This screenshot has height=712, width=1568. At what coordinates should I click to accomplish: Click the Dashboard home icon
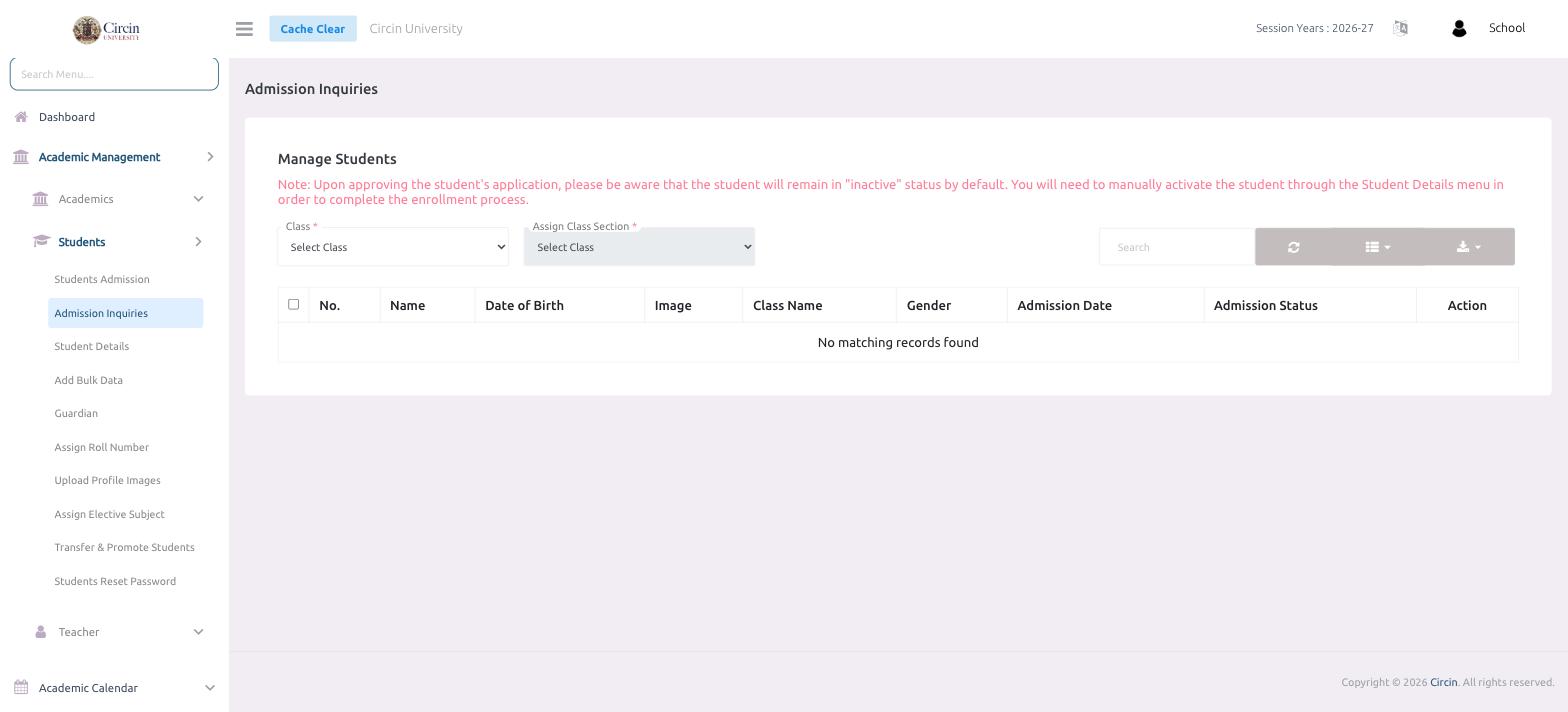pyautogui.click(x=21, y=117)
